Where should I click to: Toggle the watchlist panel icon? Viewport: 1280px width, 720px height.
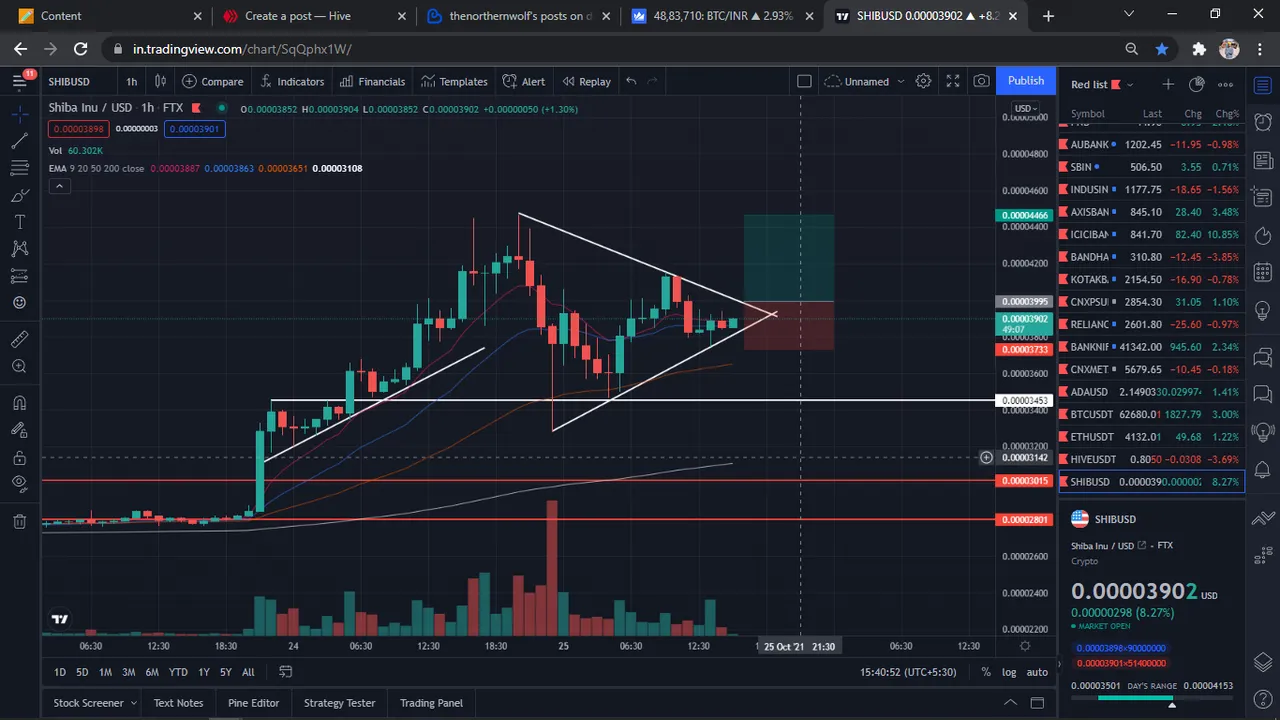[x=1263, y=84]
